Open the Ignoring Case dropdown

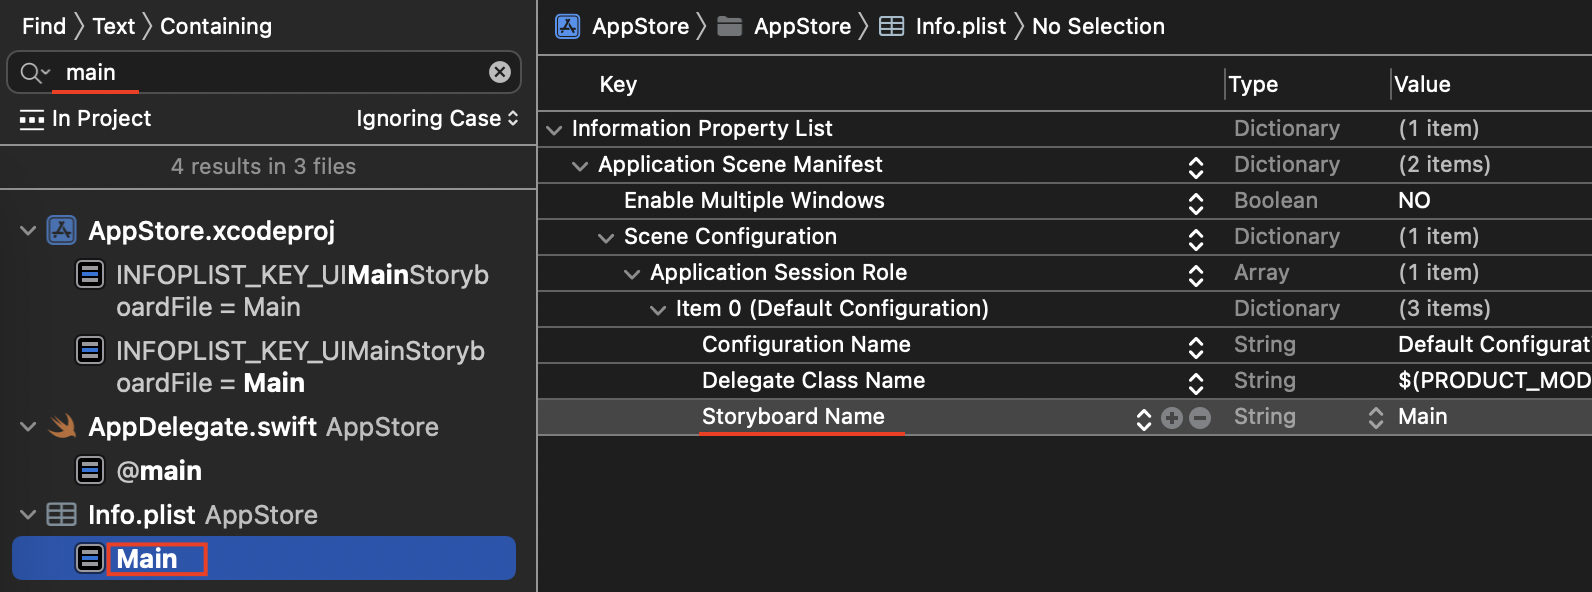click(x=438, y=119)
